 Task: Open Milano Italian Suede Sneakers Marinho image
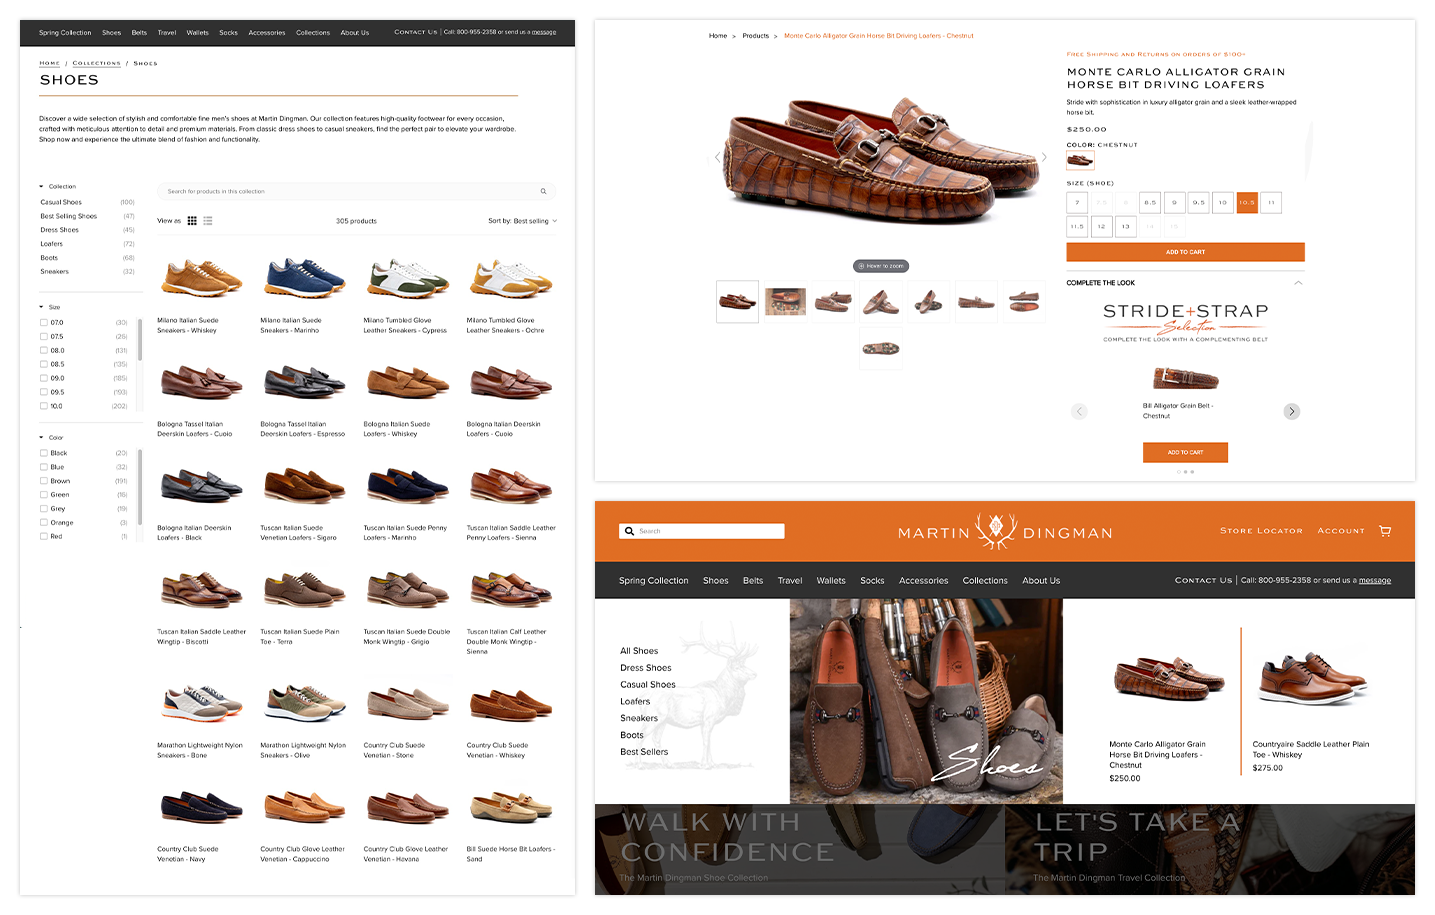click(304, 279)
